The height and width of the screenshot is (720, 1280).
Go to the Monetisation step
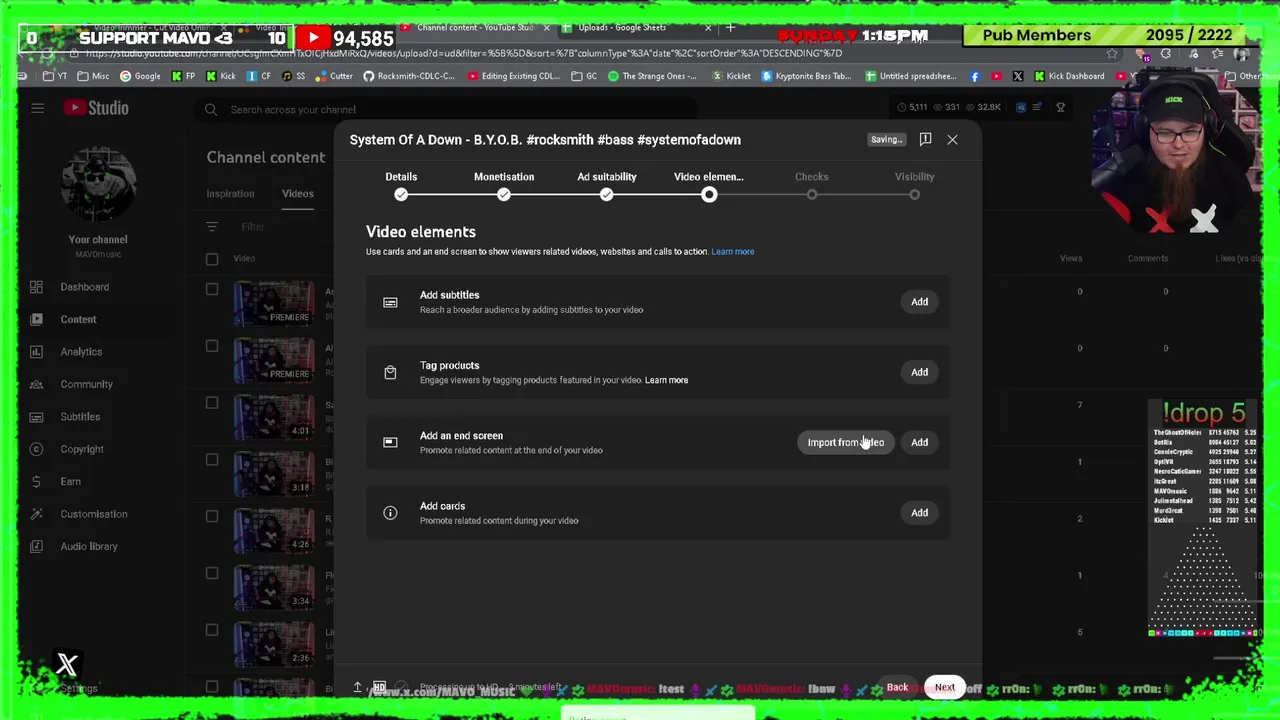504,185
